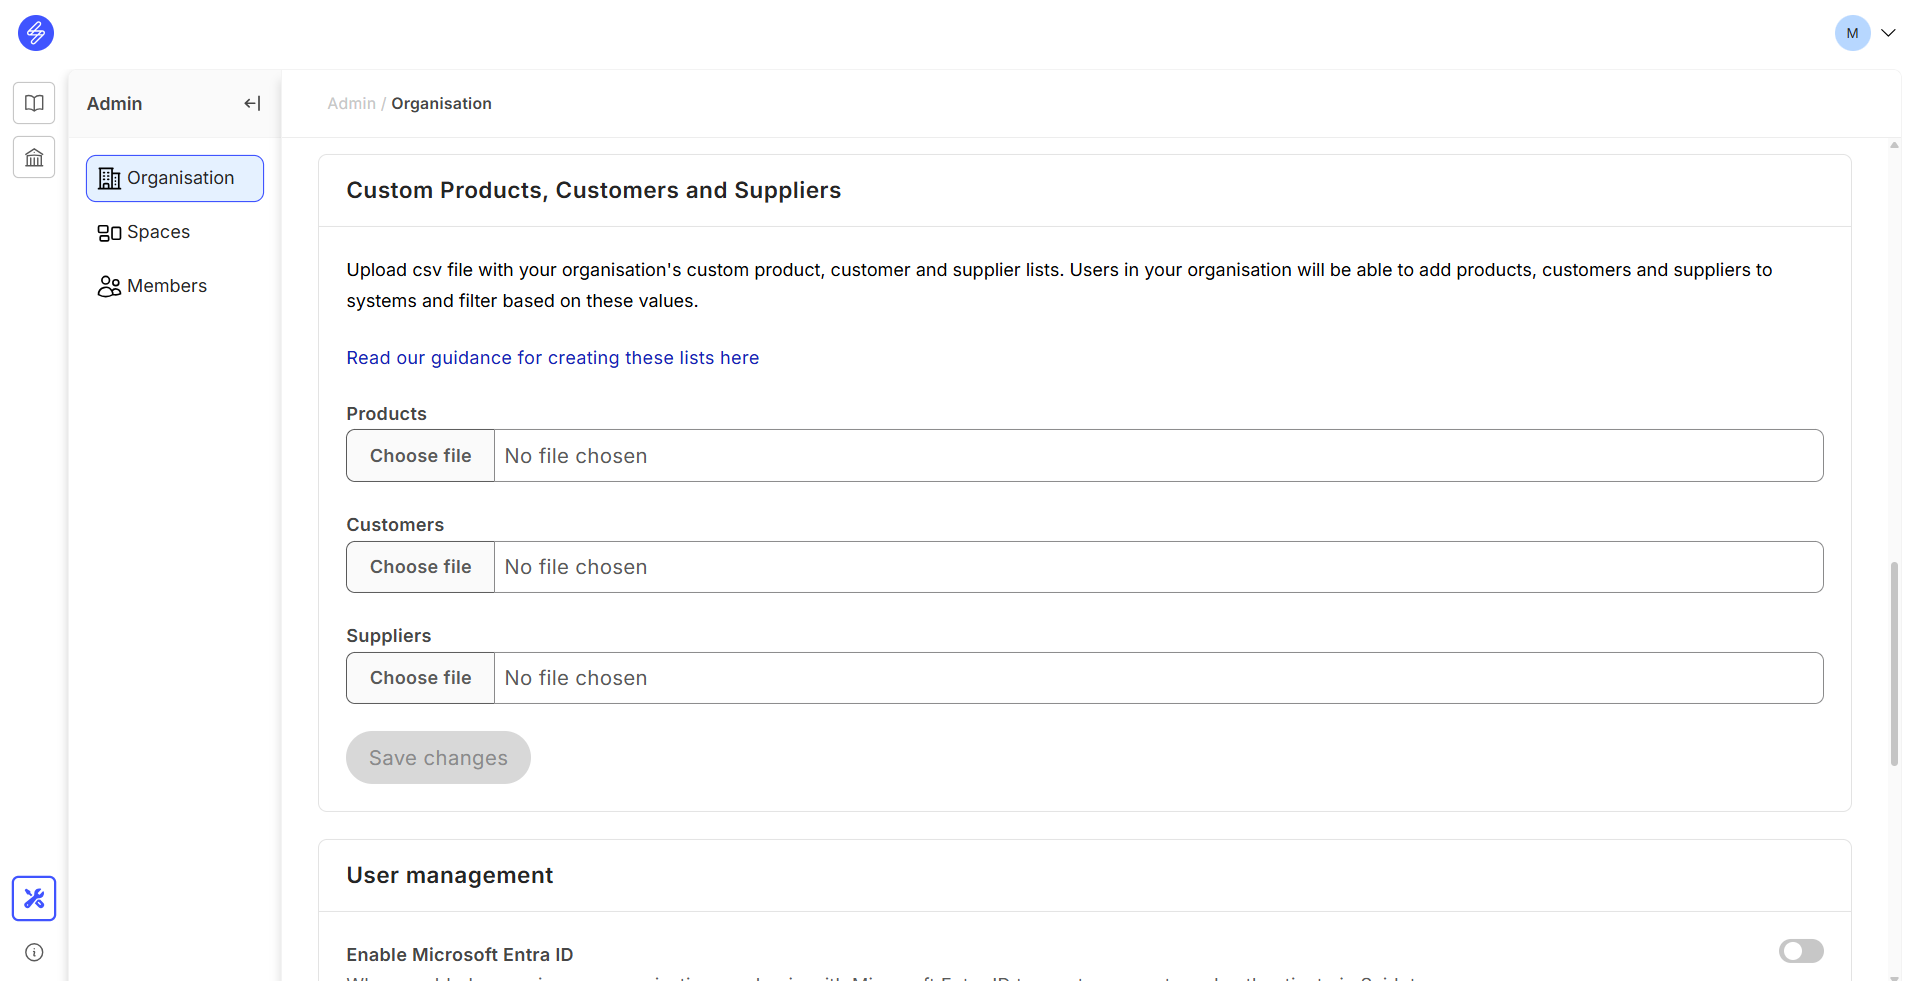This screenshot has width=1912, height=981.
Task: Collapse the Admin sidebar panel
Action: pos(252,103)
